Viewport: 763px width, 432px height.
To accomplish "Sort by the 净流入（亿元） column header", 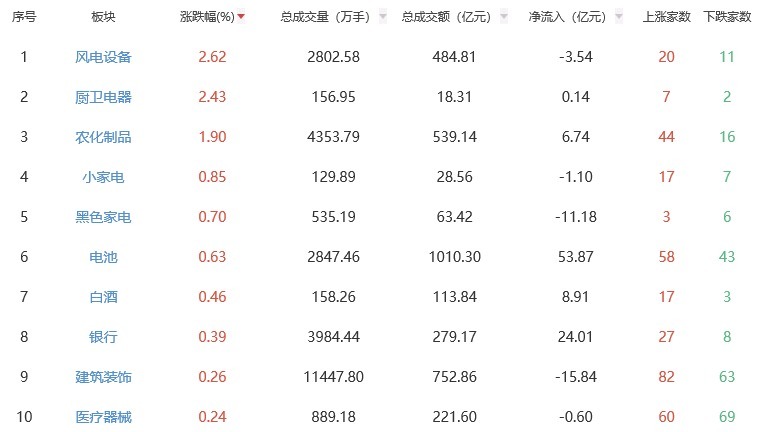I will tap(570, 17).
